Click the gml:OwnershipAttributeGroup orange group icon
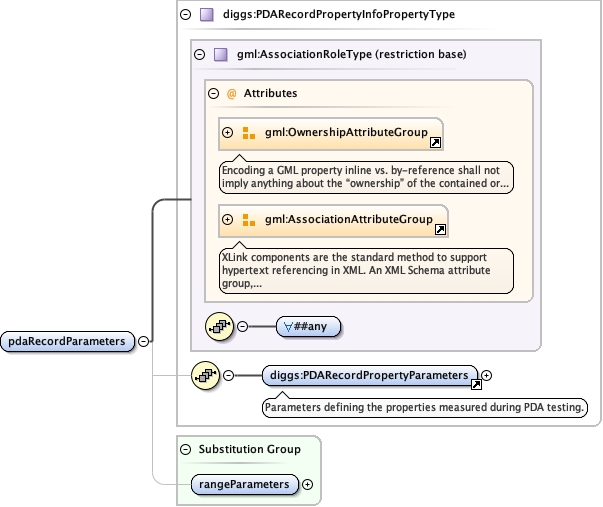 (249, 133)
